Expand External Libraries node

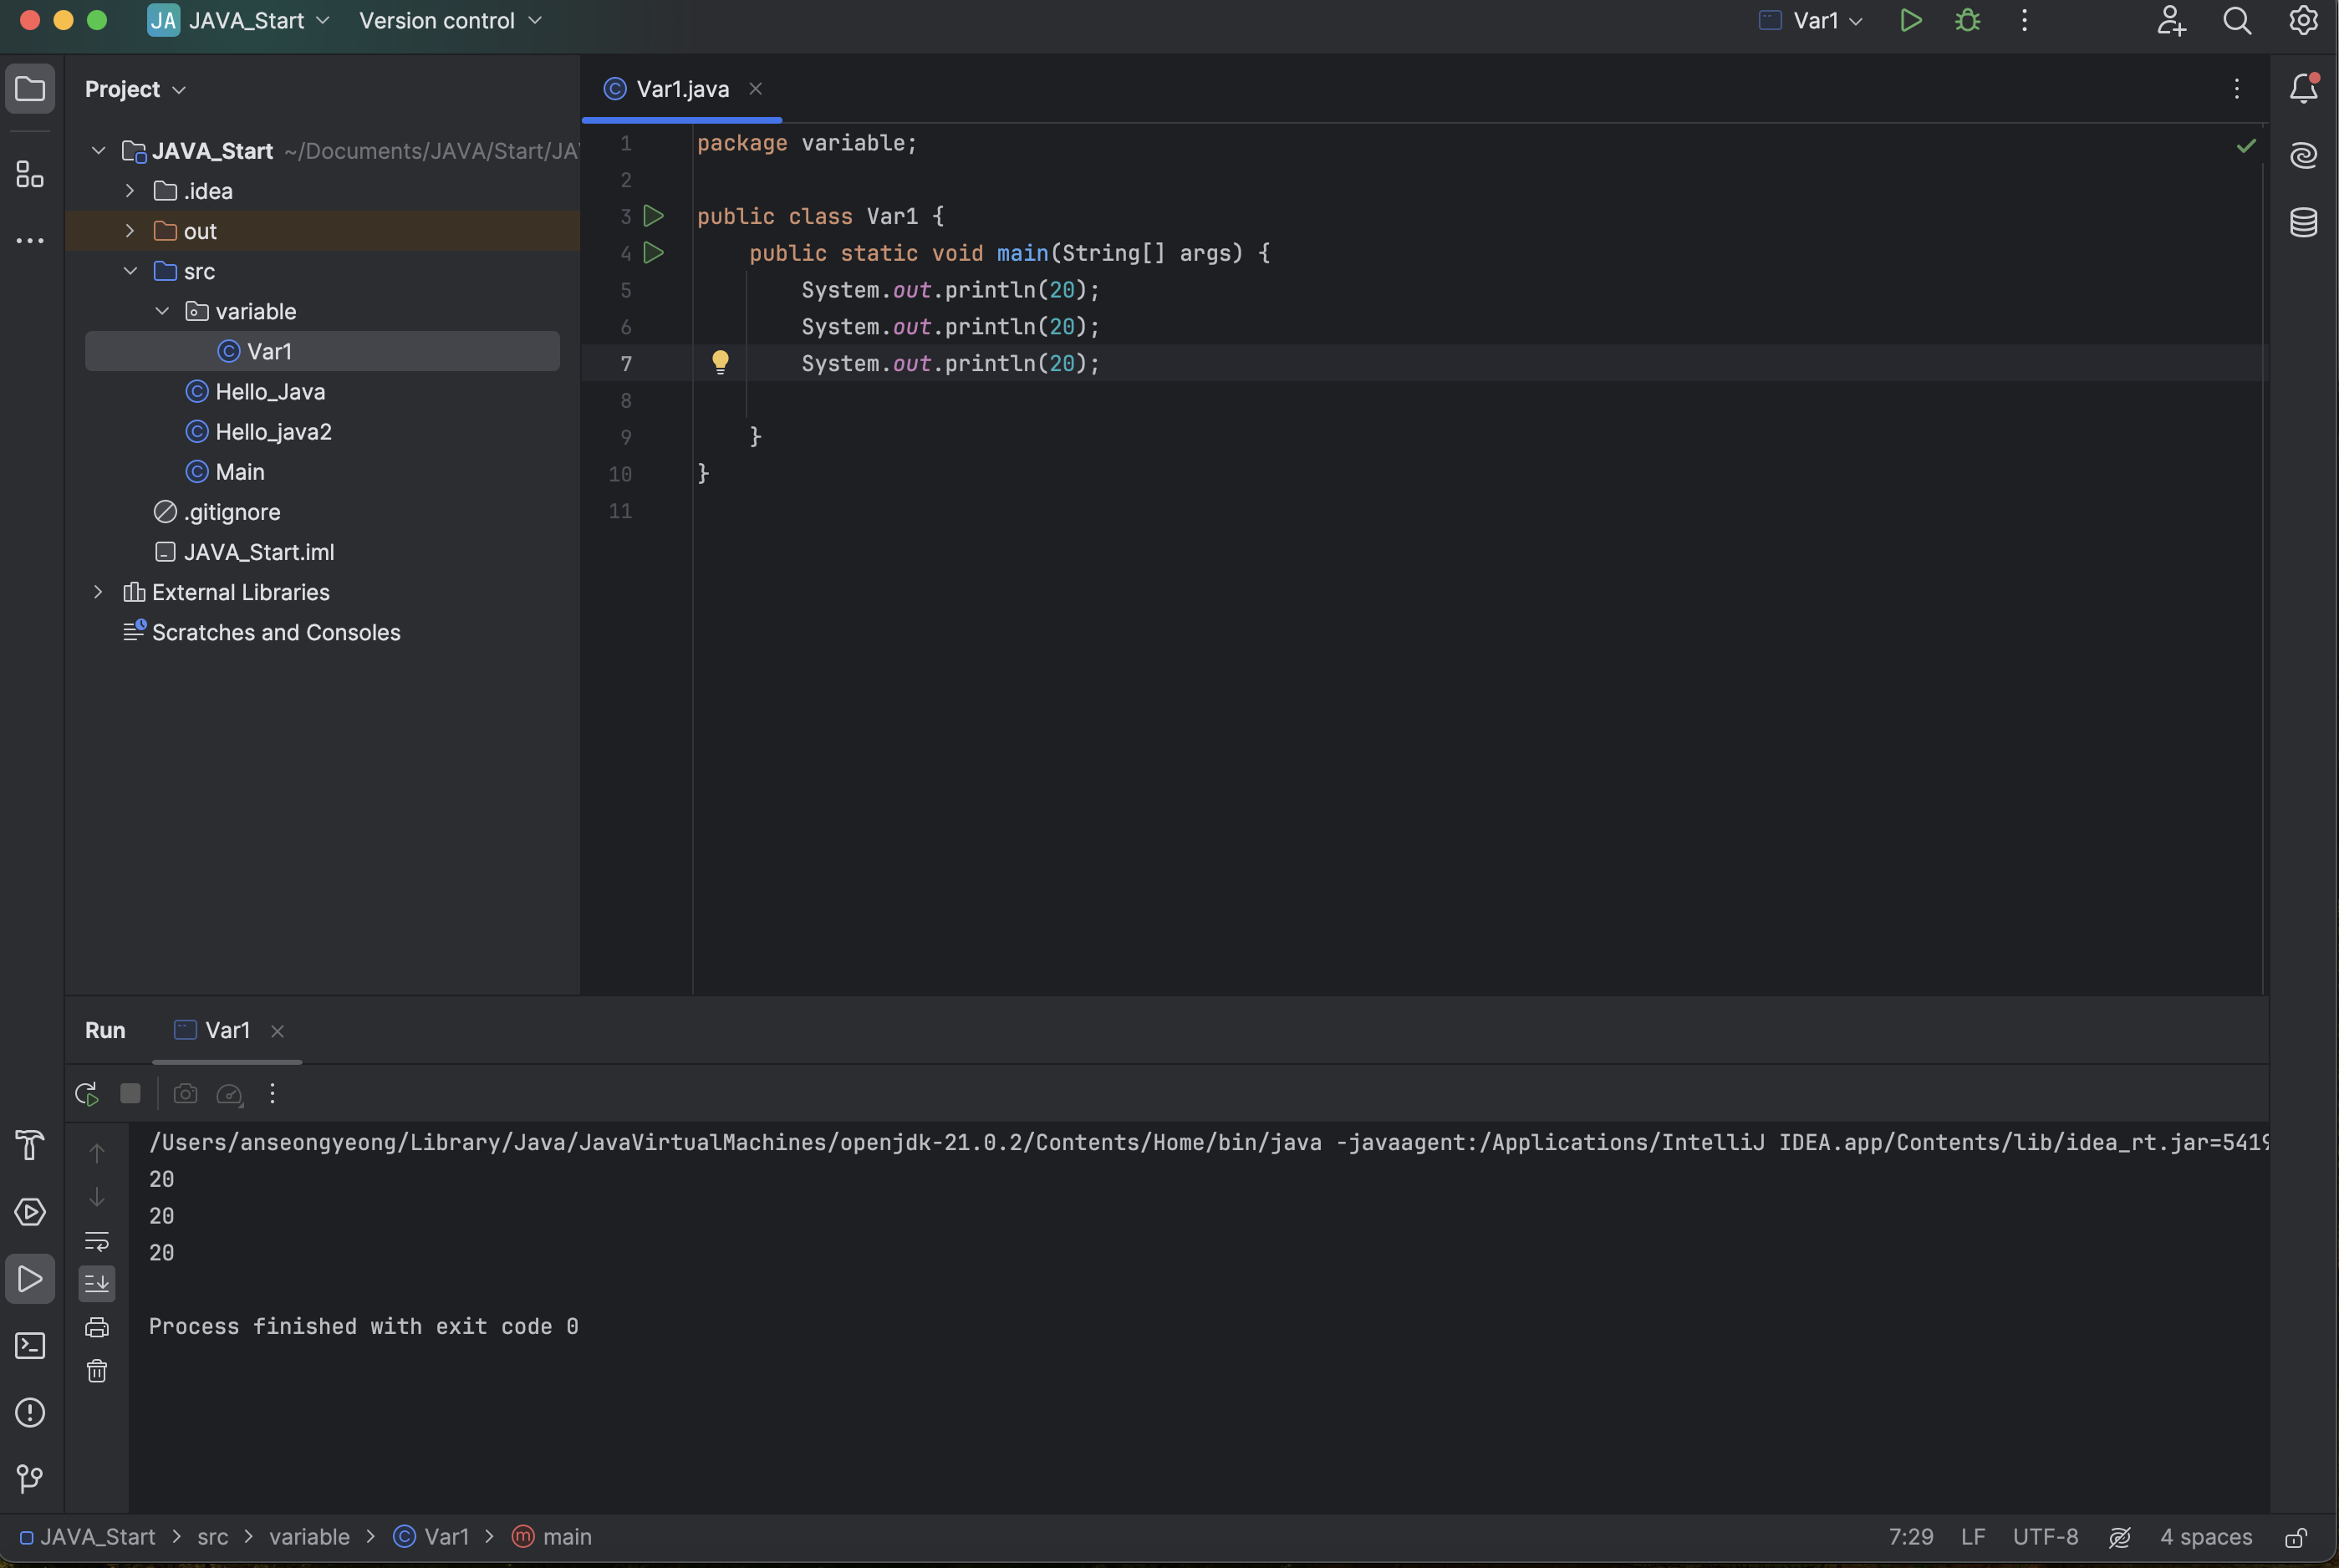[98, 592]
